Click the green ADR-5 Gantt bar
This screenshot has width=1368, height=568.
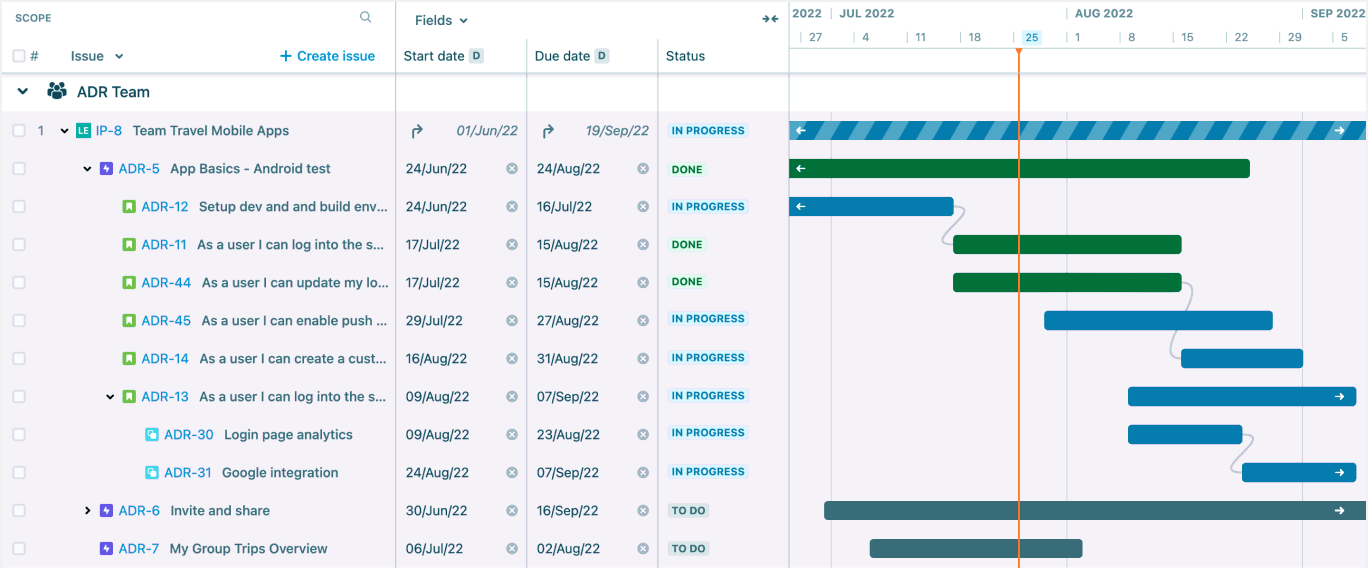coord(1020,169)
